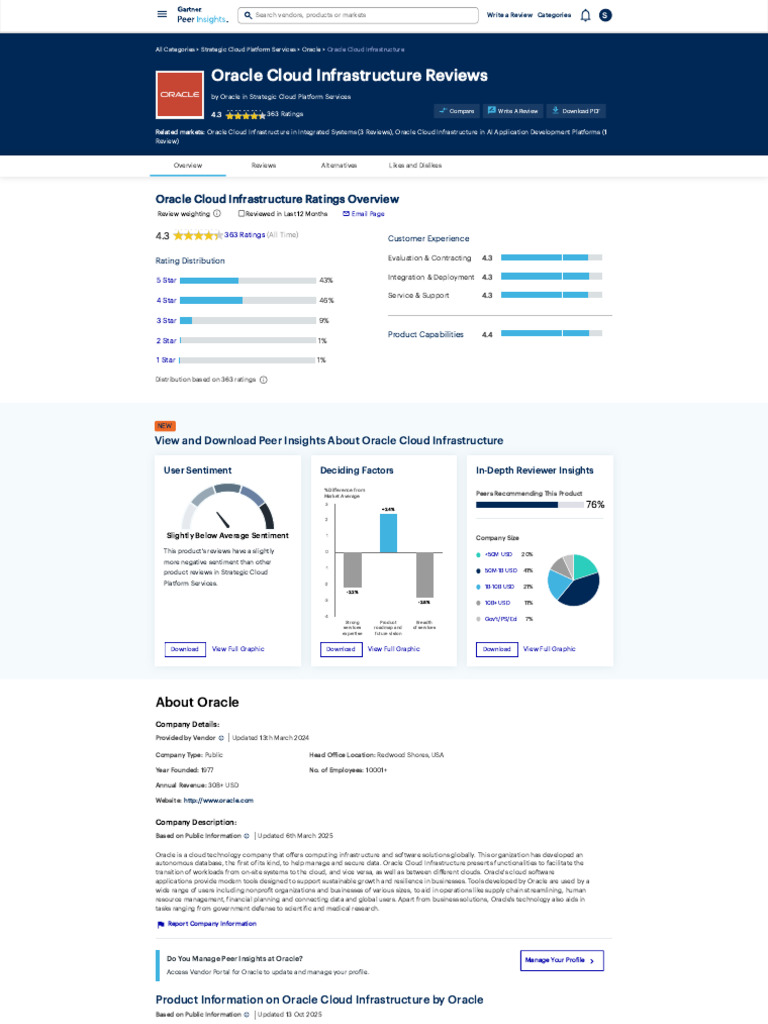This screenshot has height=1024, width=768.
Task: Click the Email Page link
Action: tap(368, 214)
